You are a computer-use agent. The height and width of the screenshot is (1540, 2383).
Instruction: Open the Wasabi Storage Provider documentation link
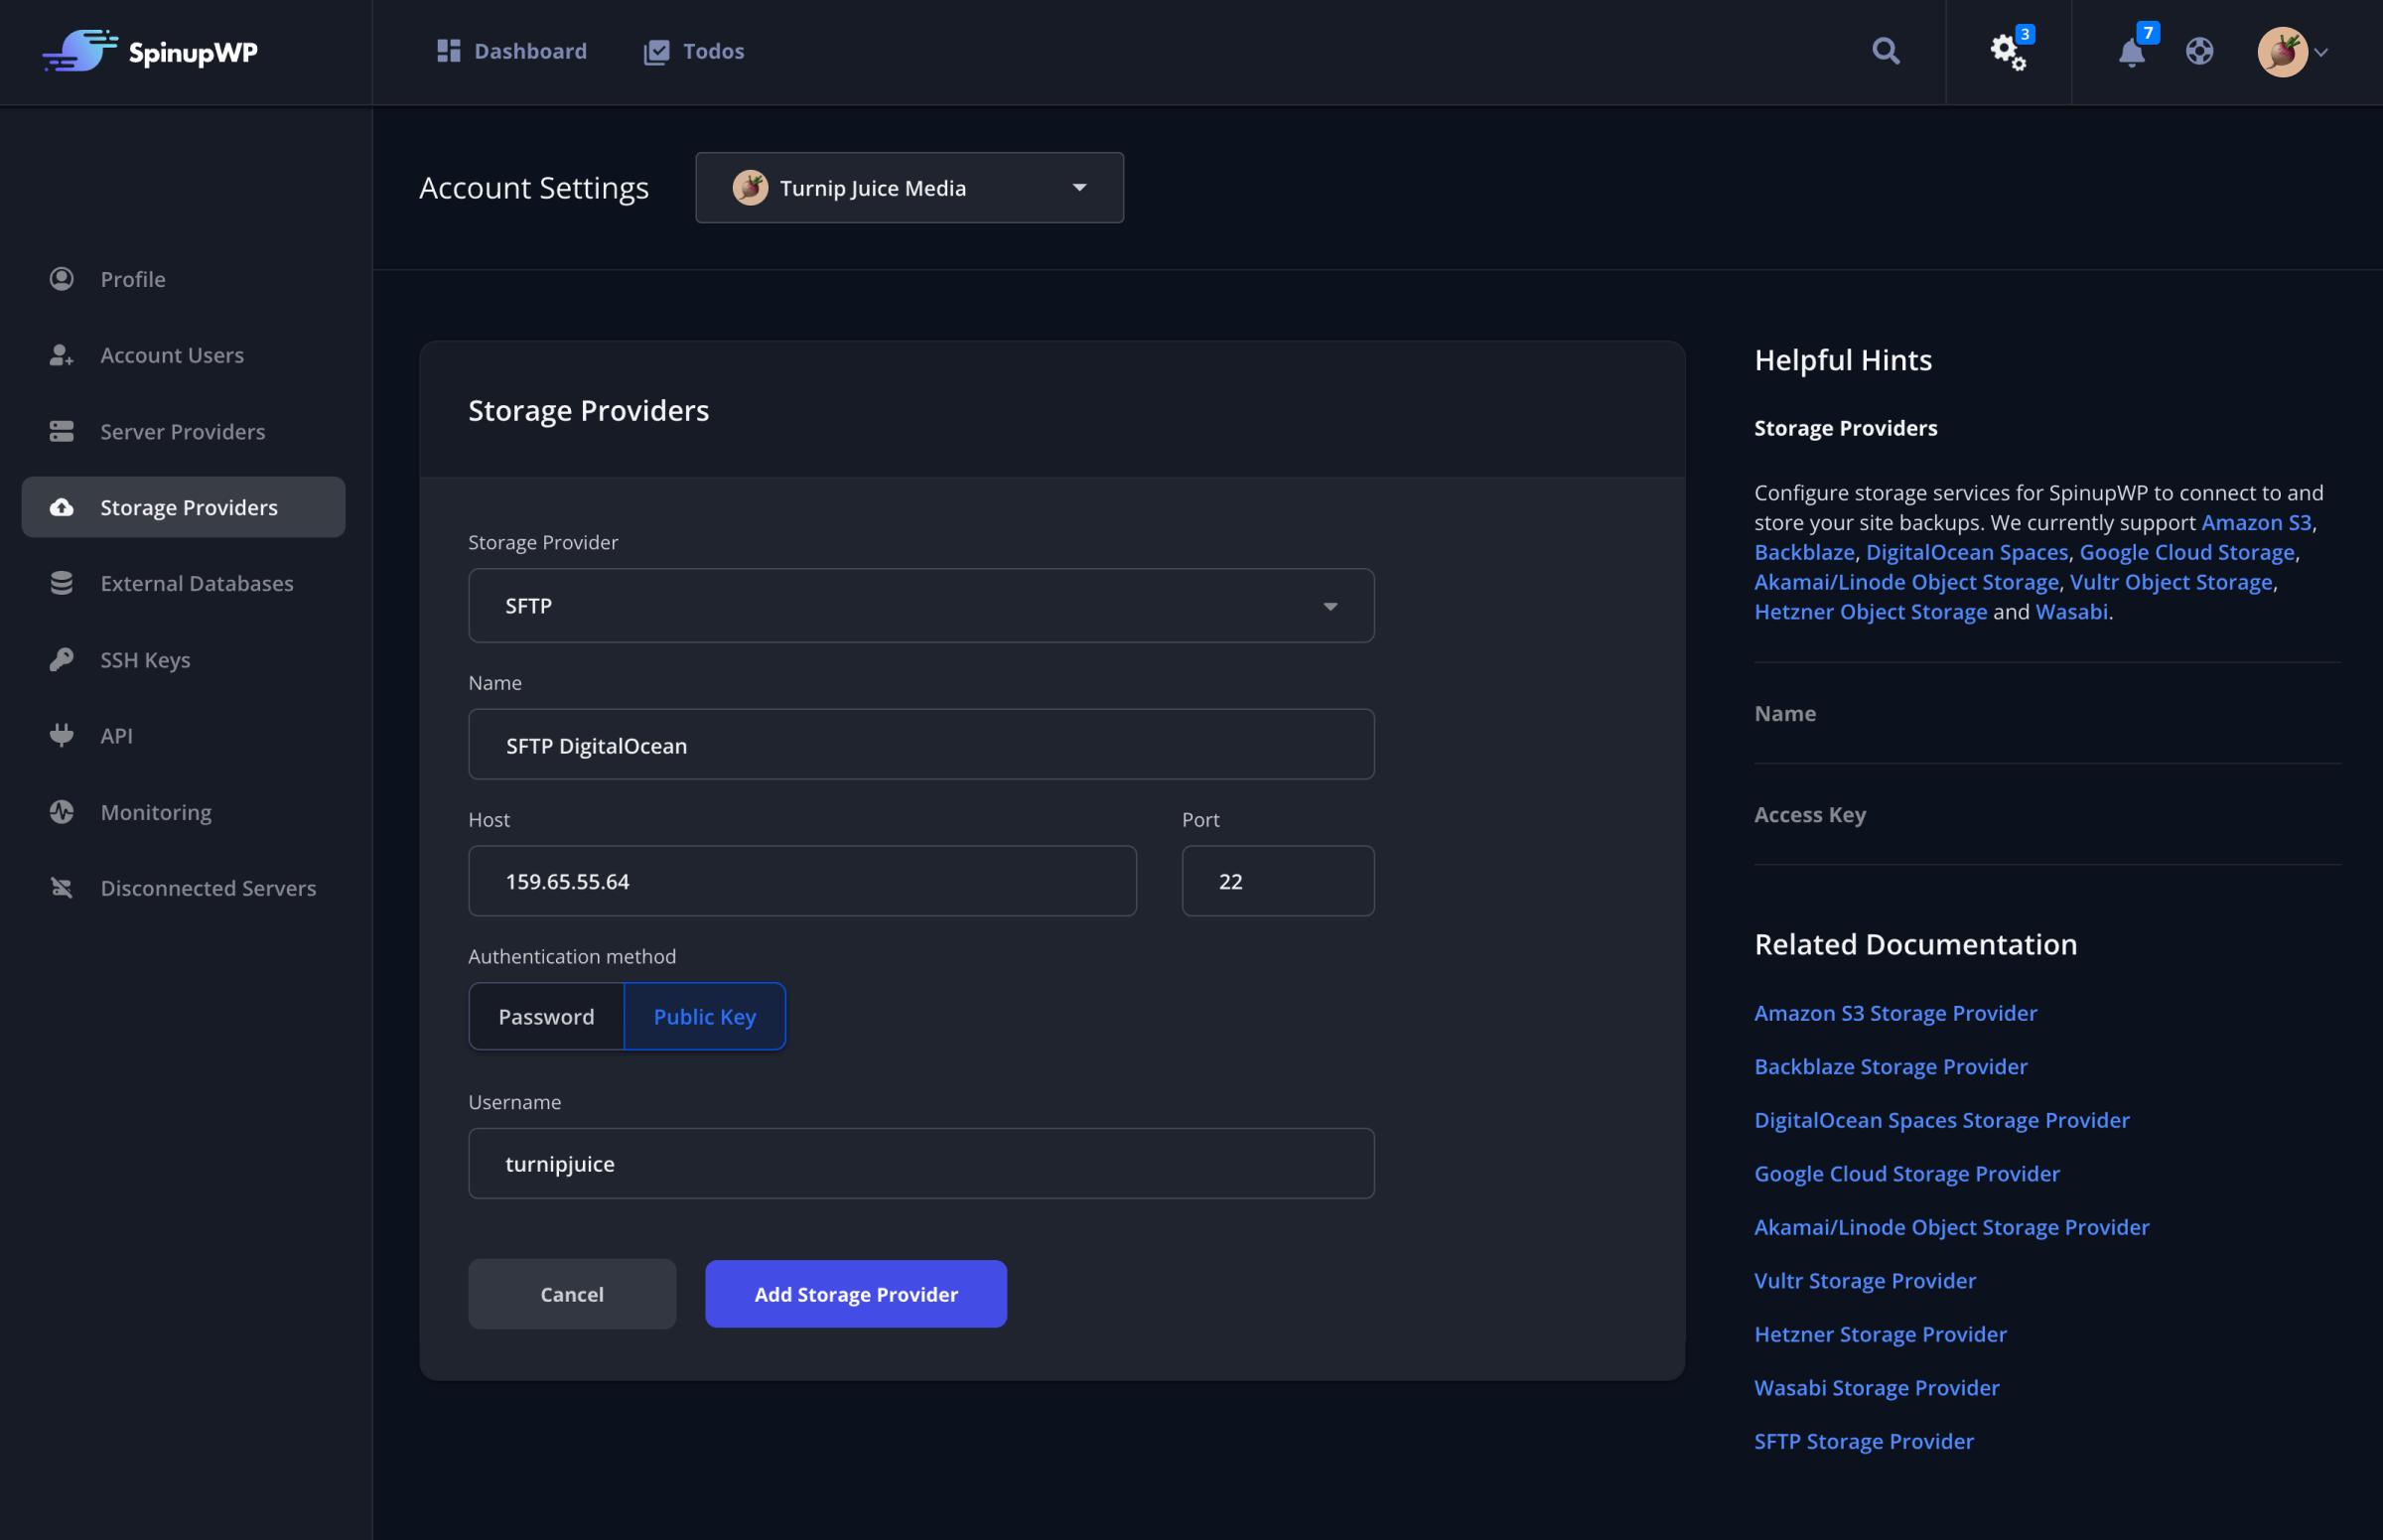click(1876, 1387)
